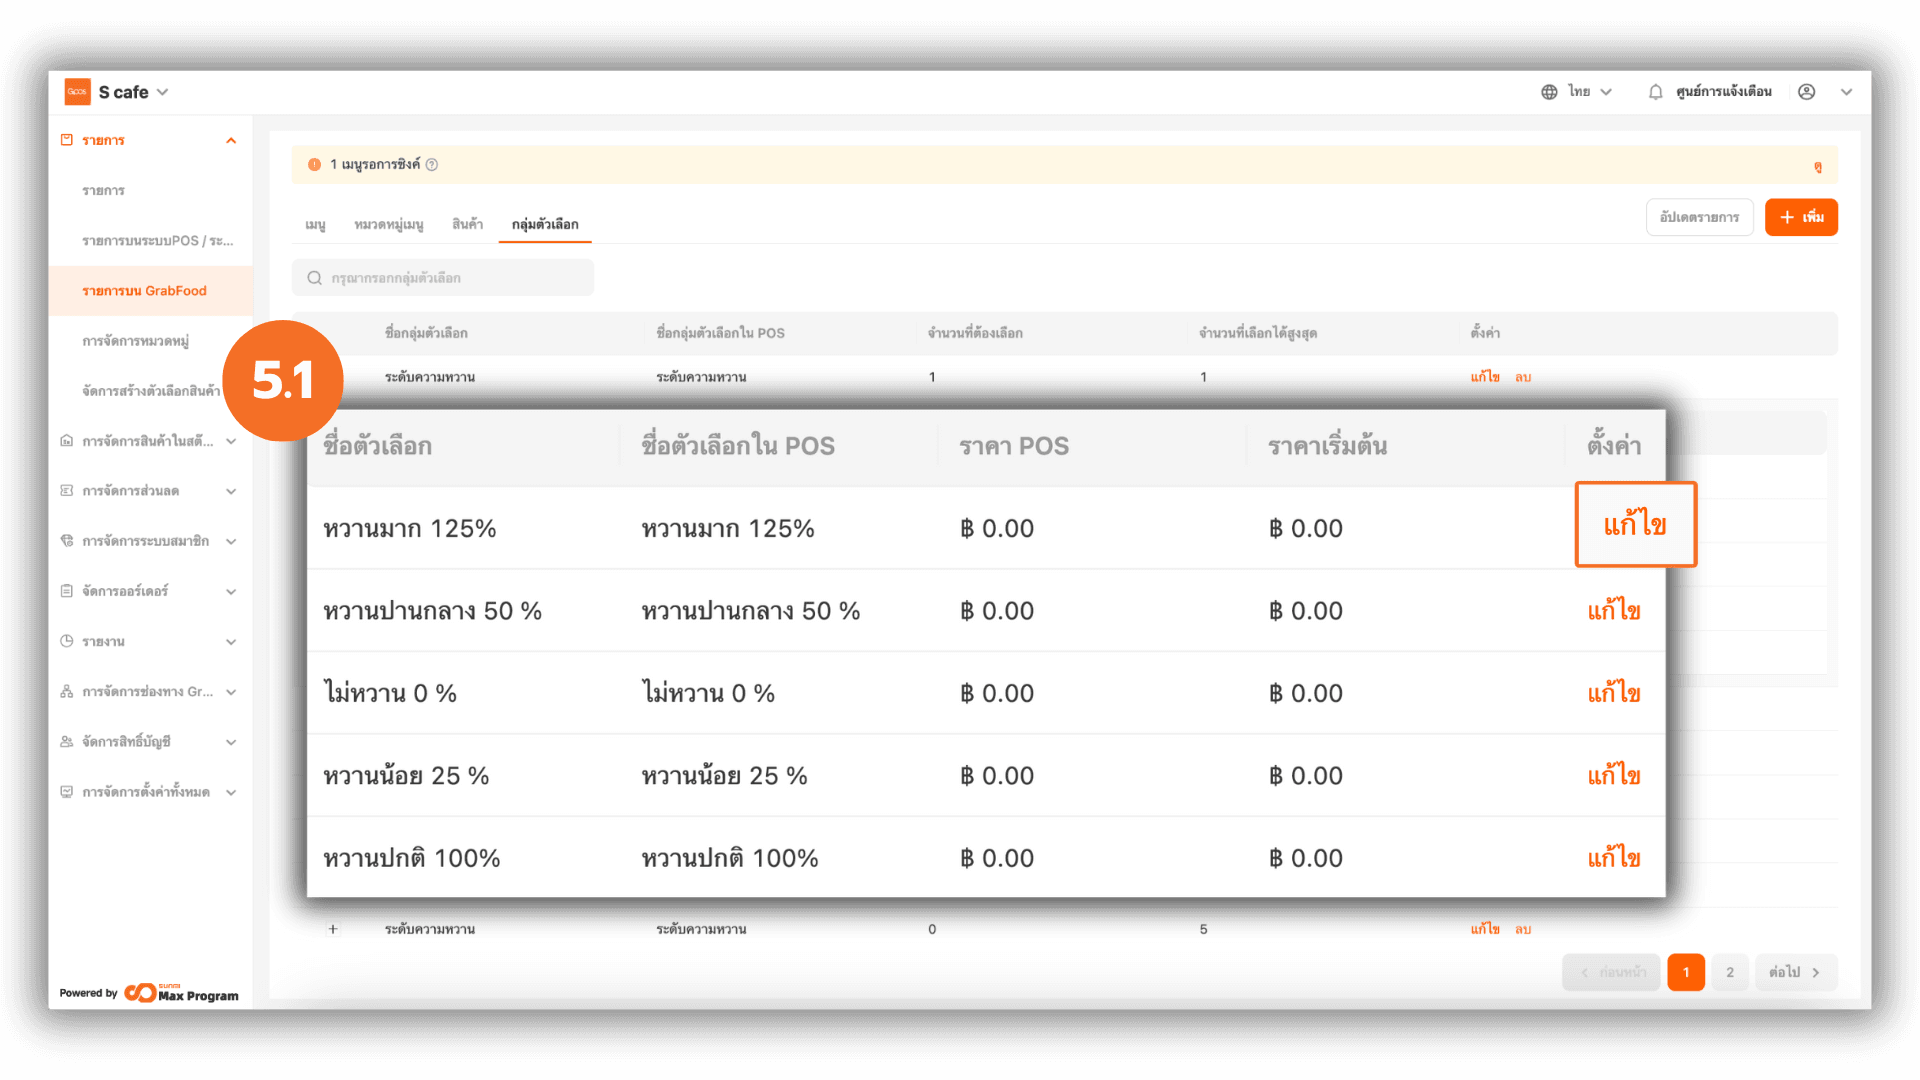Open the user account profile icon
Screen dimensions: 1920x1080
pos(1806,92)
